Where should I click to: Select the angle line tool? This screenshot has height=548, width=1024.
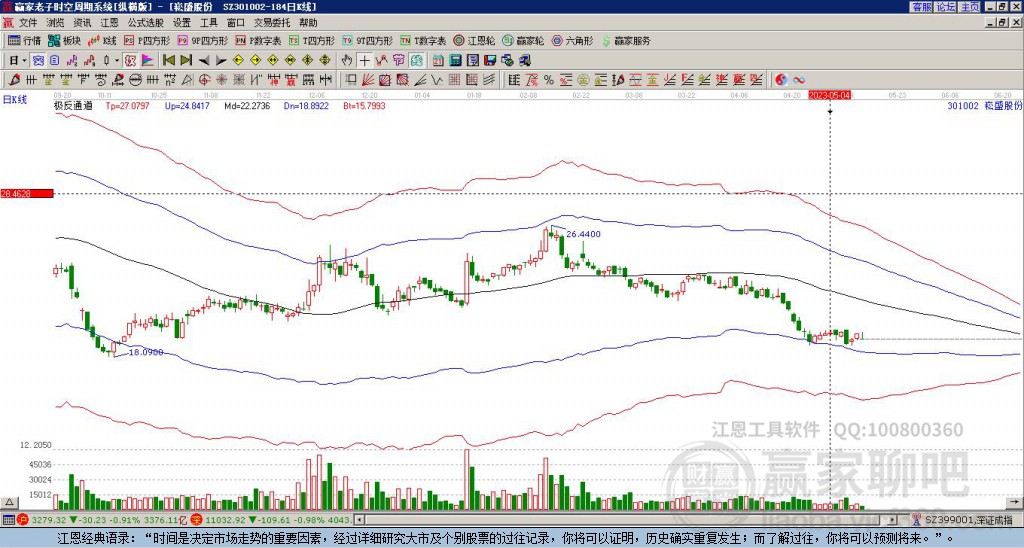(421, 80)
